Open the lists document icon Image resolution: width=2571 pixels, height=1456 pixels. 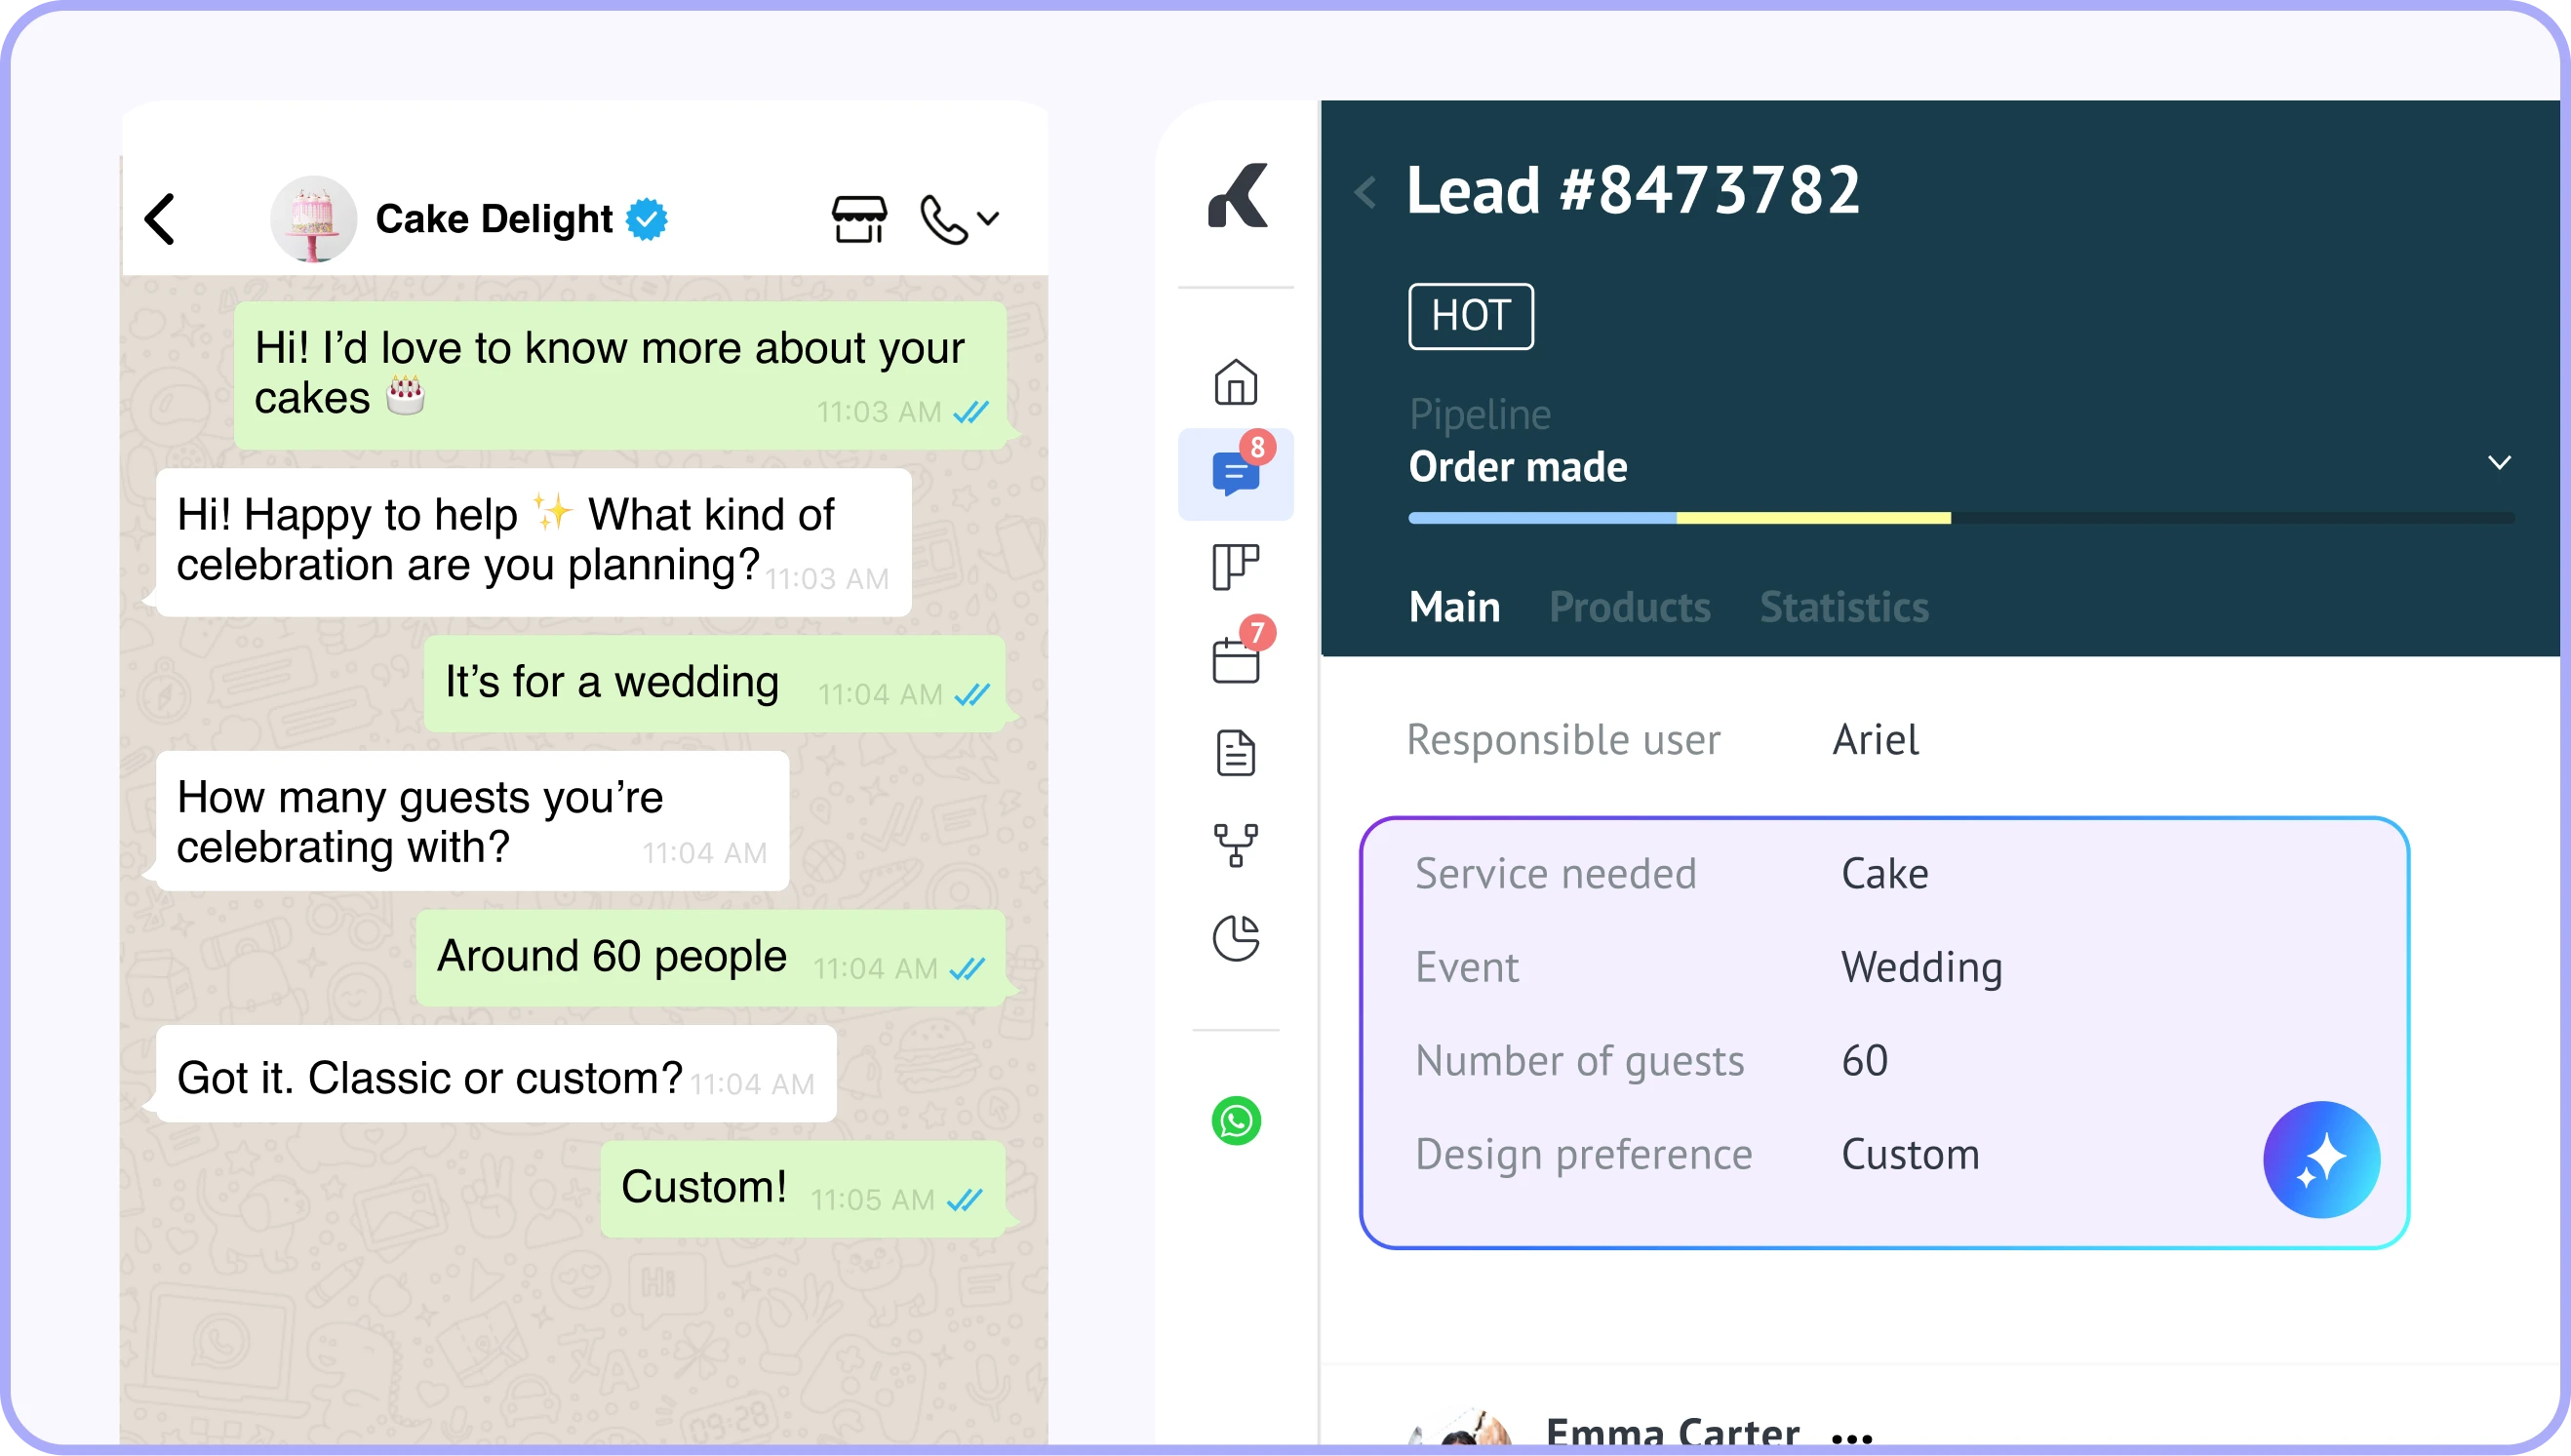pyautogui.click(x=1236, y=753)
